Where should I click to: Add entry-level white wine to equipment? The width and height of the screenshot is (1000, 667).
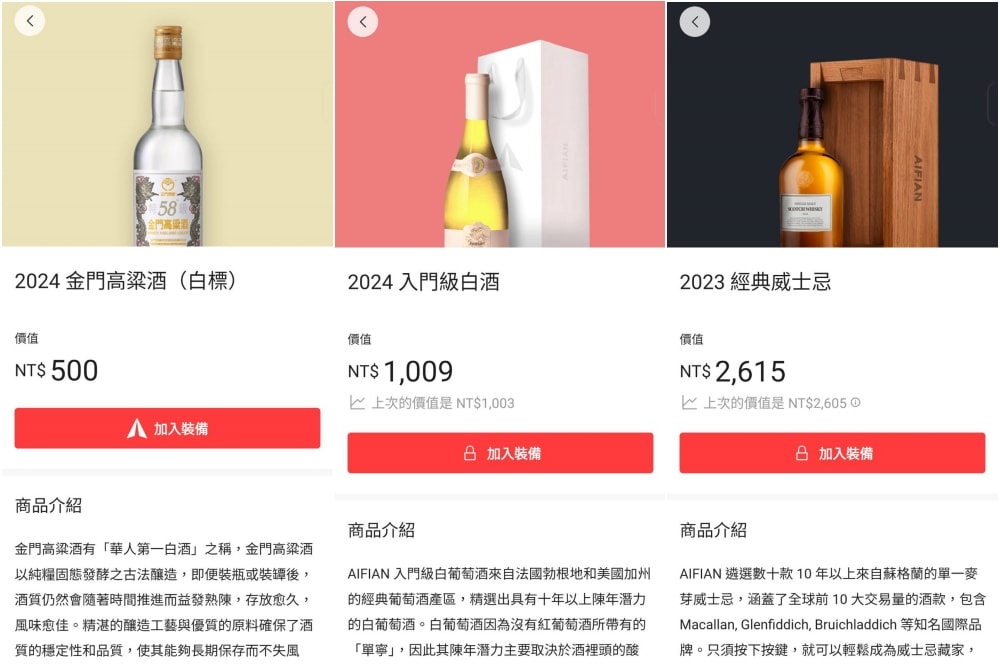click(500, 453)
